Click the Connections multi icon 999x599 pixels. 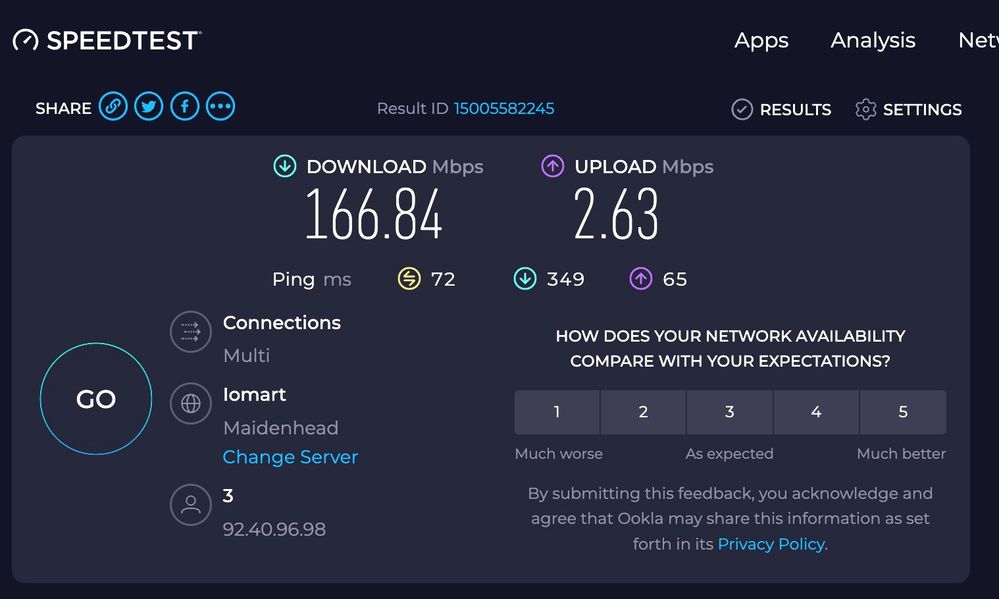point(190,332)
